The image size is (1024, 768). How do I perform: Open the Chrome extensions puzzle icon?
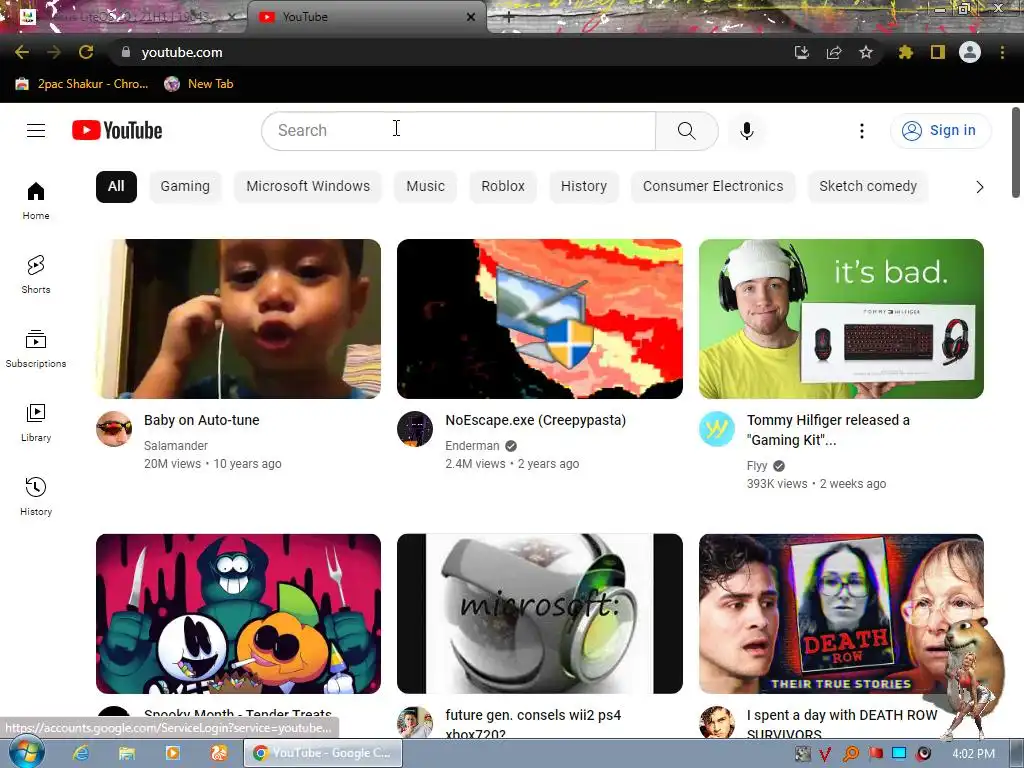tap(905, 52)
